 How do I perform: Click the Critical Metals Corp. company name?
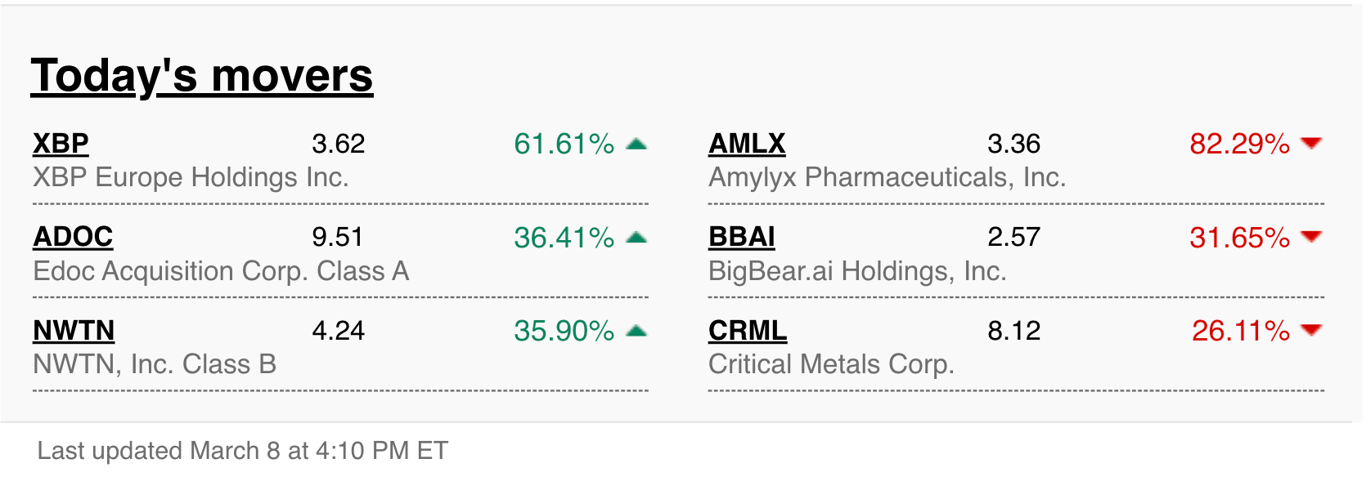[x=831, y=364]
